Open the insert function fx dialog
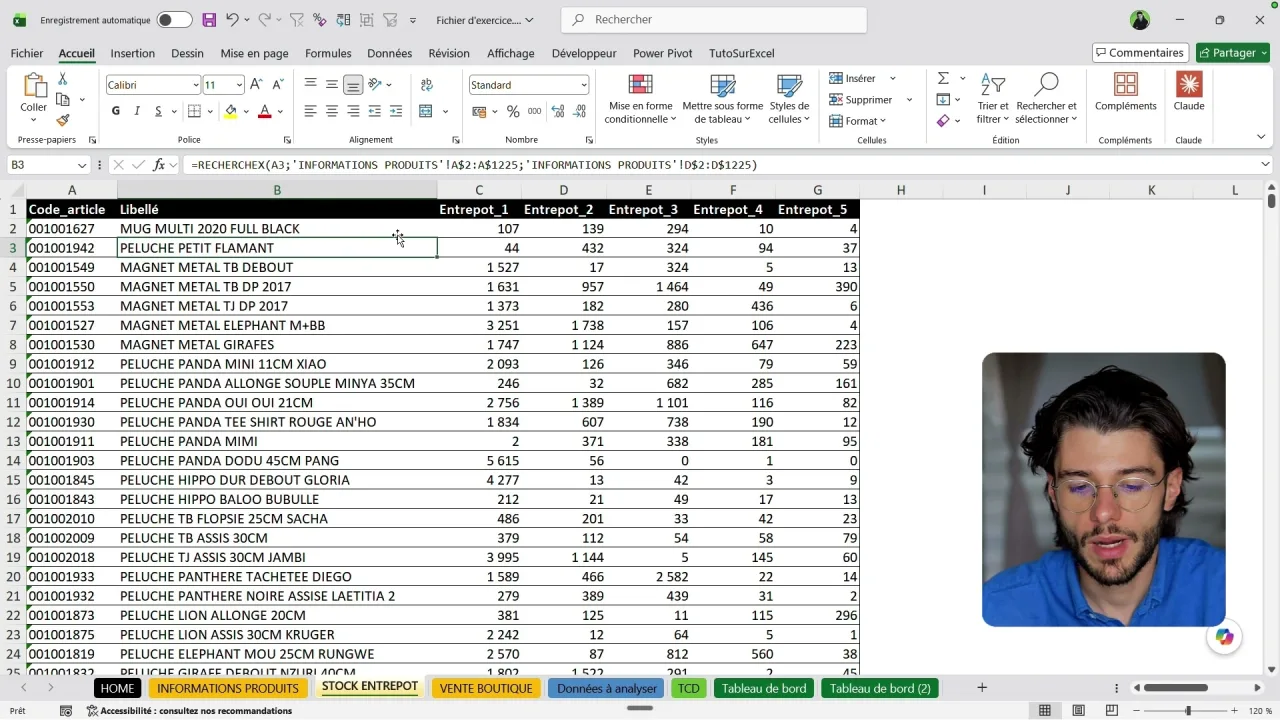Image resolution: width=1280 pixels, height=720 pixels. [160, 165]
